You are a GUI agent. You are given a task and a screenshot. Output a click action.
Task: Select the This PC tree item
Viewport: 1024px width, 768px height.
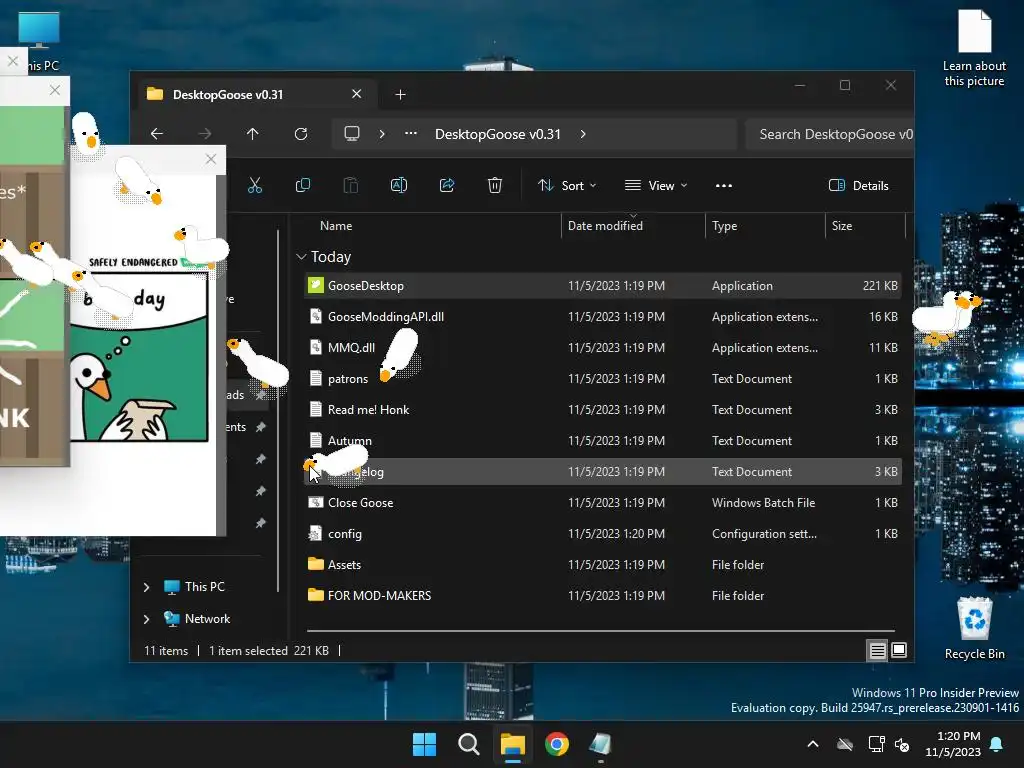pyautogui.click(x=204, y=587)
